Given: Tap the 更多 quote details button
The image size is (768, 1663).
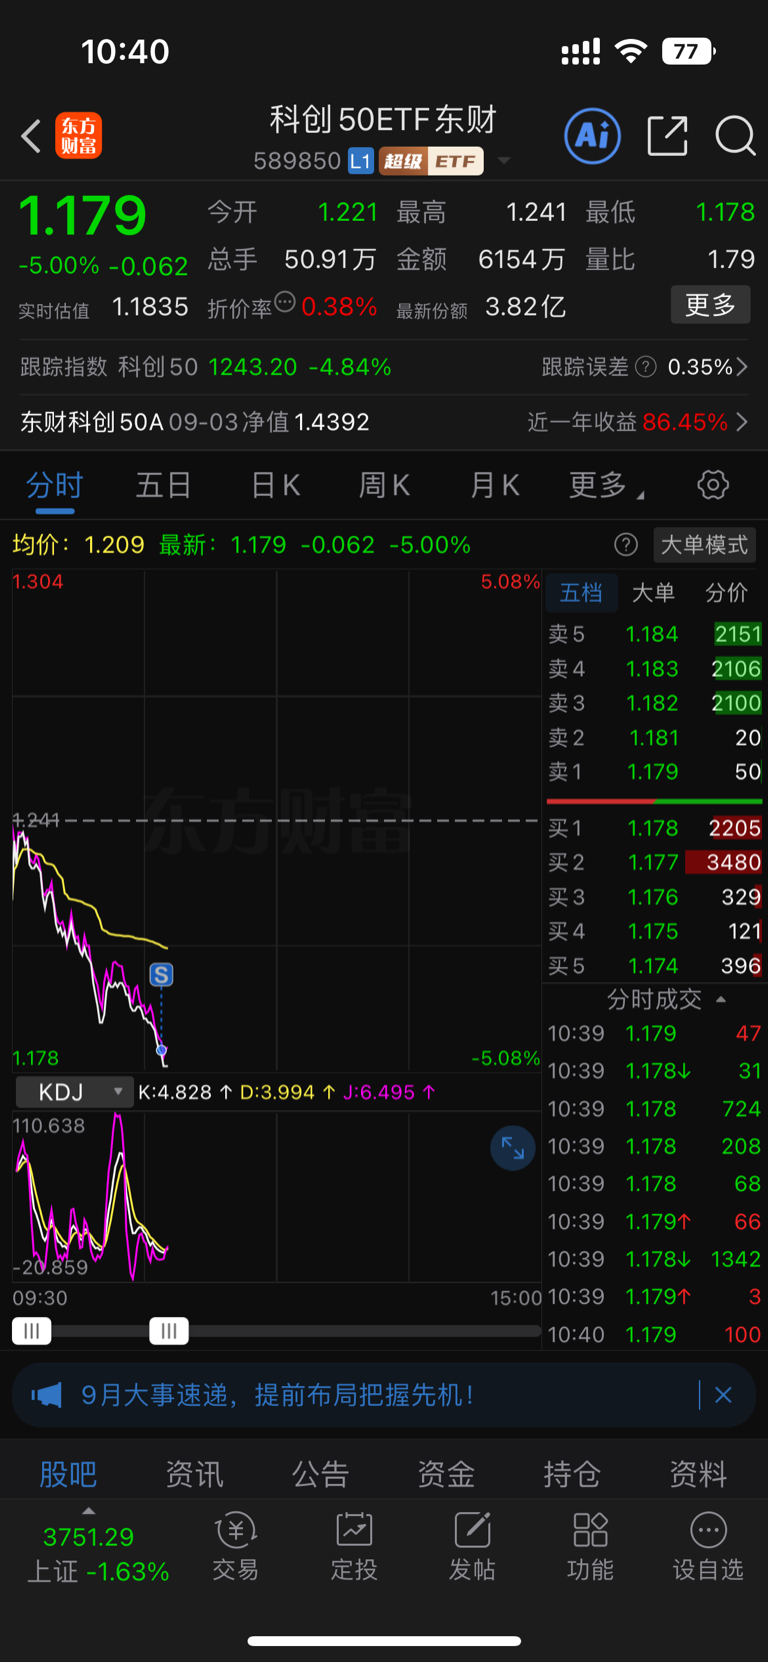Looking at the screenshot, I should point(710,304).
